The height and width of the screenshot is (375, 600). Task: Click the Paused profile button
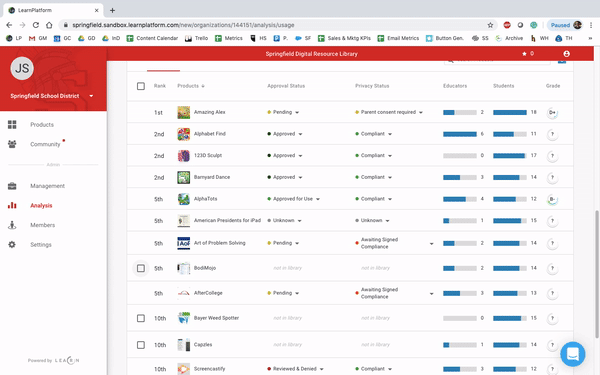coord(566,25)
